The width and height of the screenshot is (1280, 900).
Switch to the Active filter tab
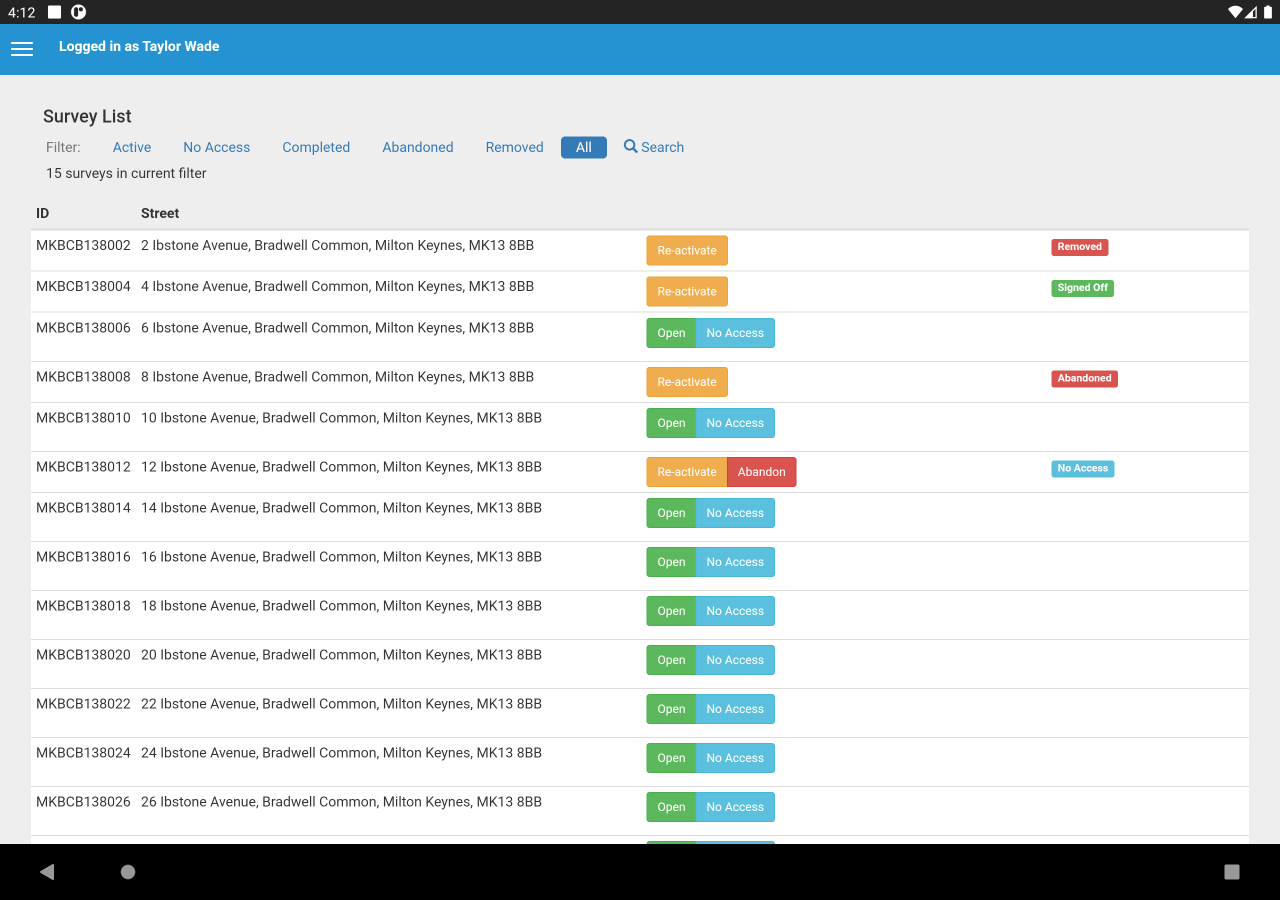(x=131, y=147)
